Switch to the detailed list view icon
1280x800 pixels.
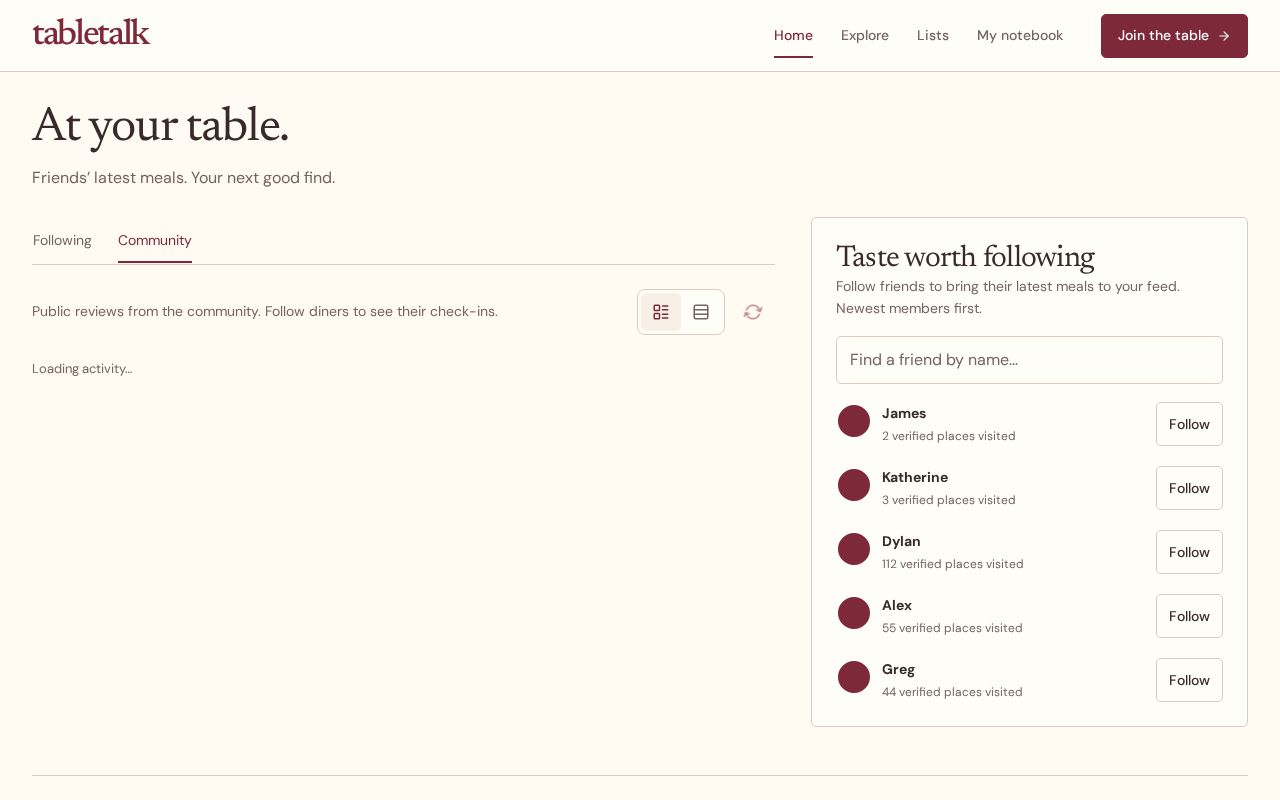(661, 312)
